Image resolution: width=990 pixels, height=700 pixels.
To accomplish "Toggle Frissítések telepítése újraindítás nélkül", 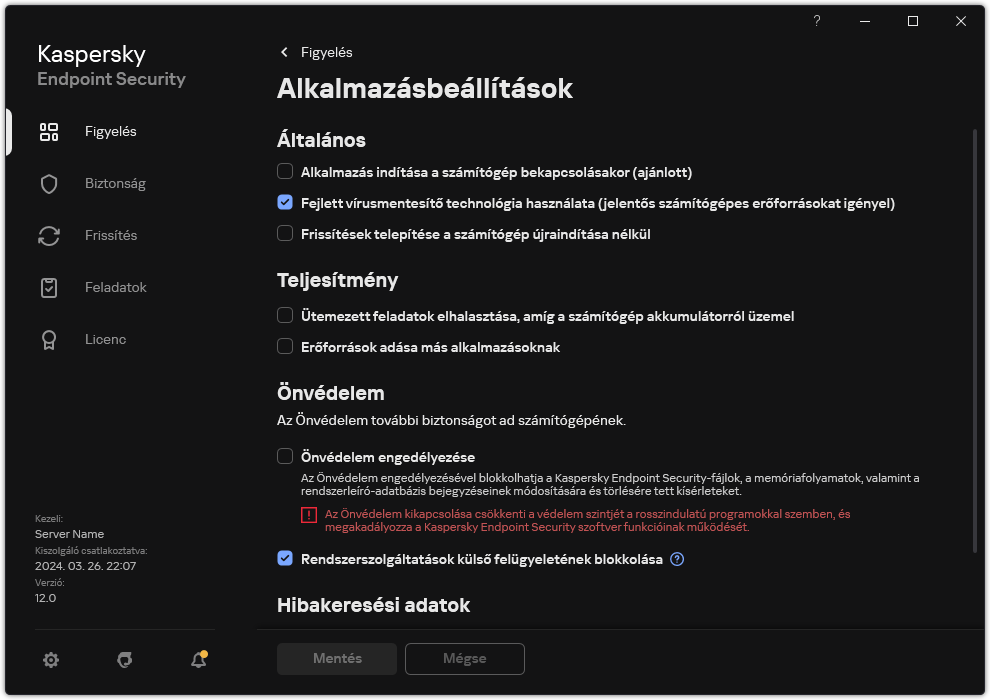I will coord(285,233).
